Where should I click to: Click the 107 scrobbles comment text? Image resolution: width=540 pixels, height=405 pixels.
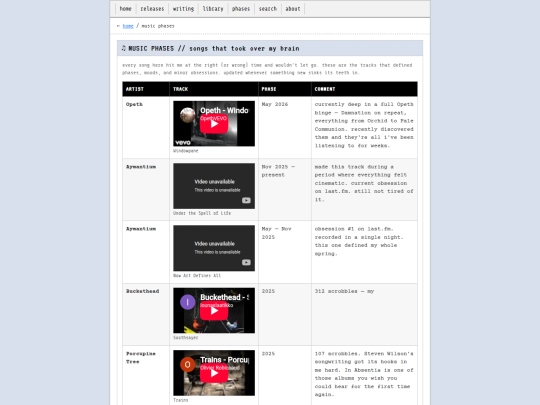click(364, 374)
